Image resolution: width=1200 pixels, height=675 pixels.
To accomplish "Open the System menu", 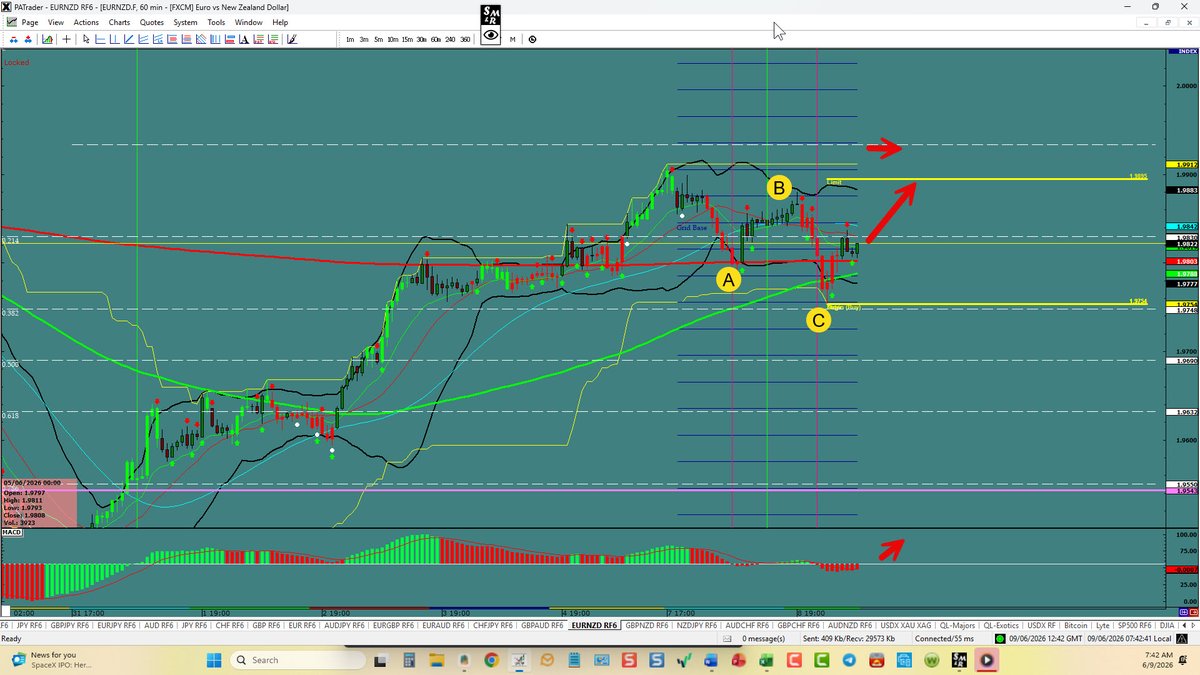I will (185, 21).
